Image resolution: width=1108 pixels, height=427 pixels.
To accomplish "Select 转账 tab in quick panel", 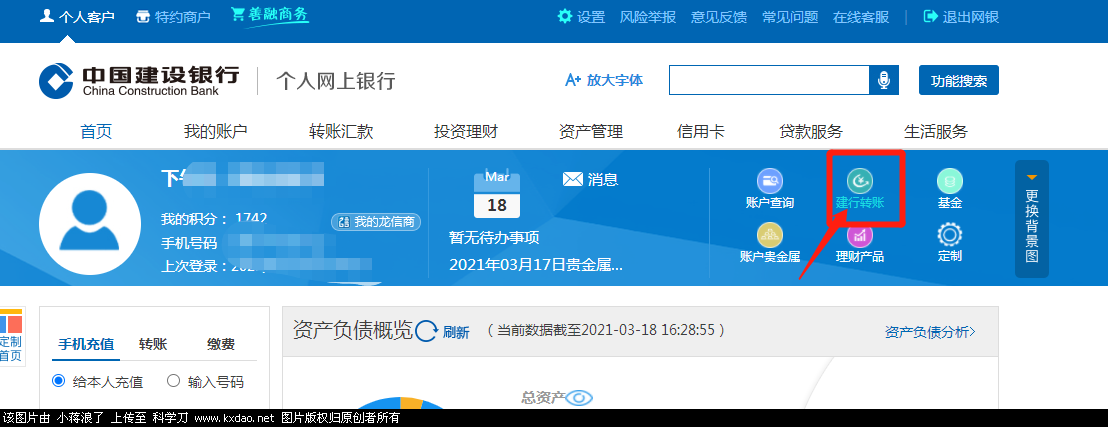I will 153,345.
